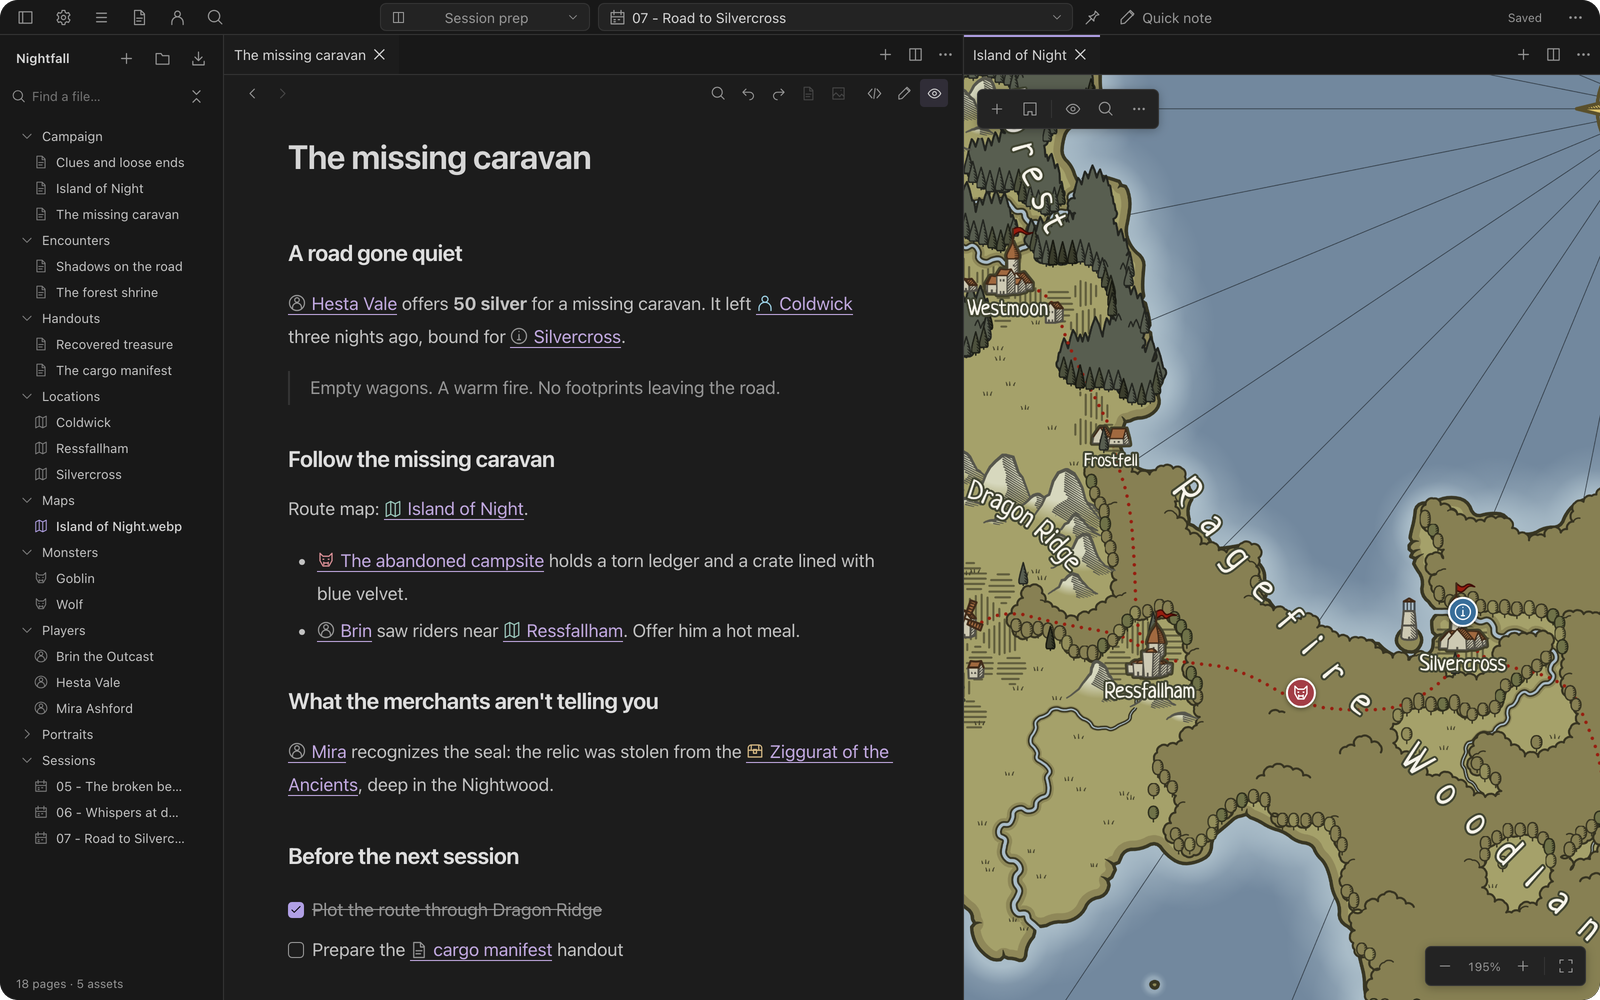Click the red monster marker on map
This screenshot has width=1600, height=1000.
[1300, 692]
